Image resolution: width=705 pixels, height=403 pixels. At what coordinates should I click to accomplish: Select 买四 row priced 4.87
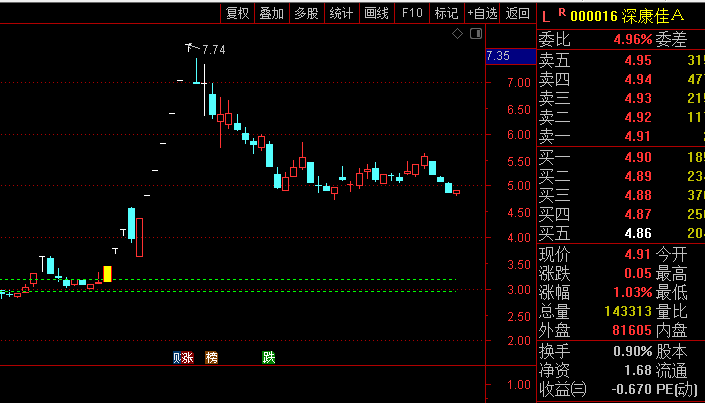(621, 214)
